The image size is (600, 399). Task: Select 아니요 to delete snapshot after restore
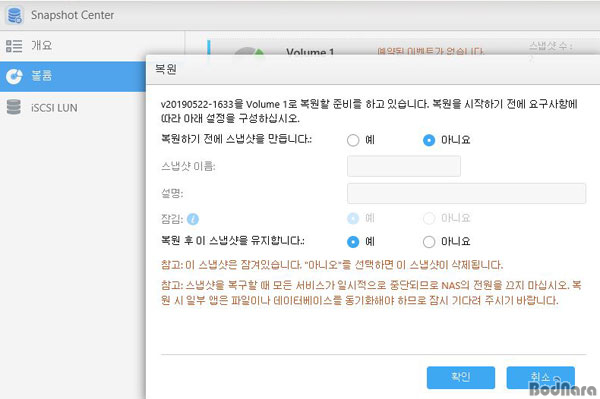tap(429, 242)
